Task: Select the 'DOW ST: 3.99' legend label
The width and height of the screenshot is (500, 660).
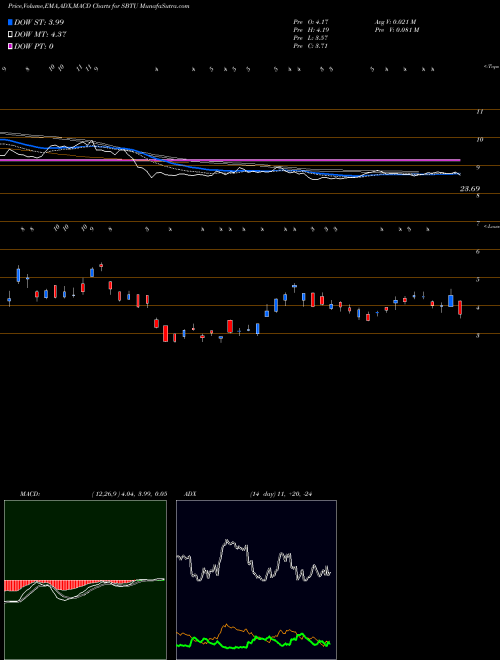Action: [39, 22]
